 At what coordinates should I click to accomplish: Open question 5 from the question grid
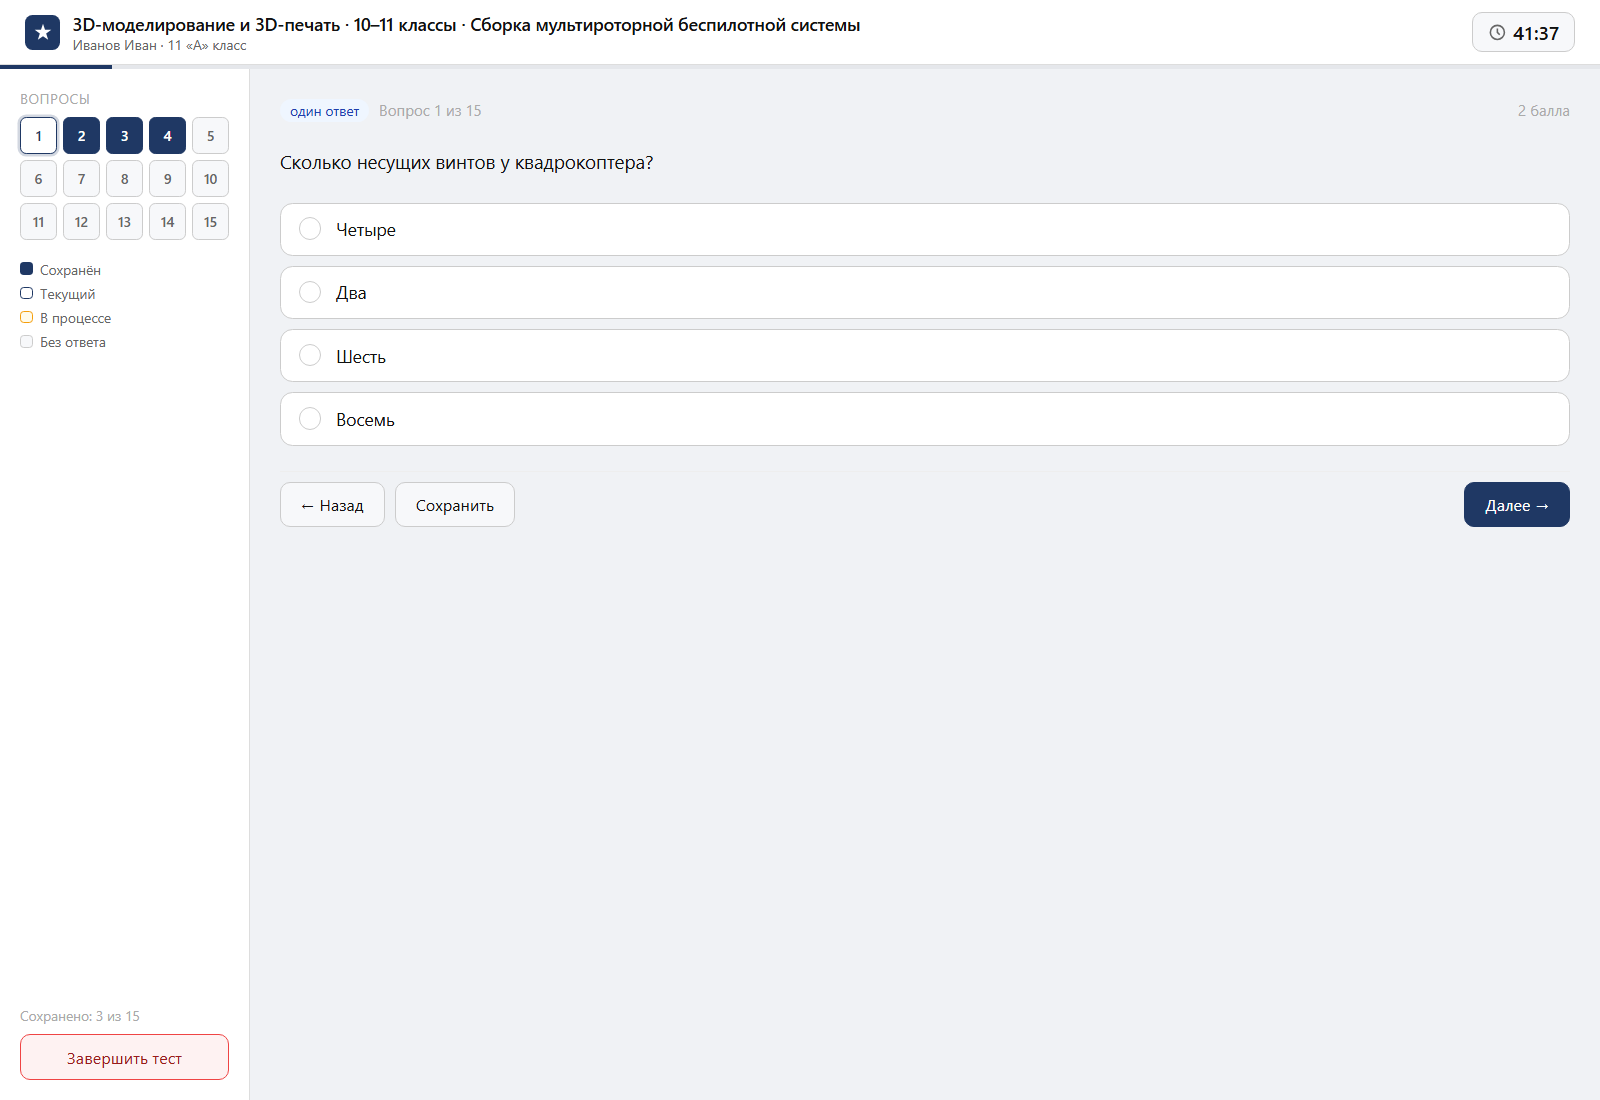tap(210, 136)
